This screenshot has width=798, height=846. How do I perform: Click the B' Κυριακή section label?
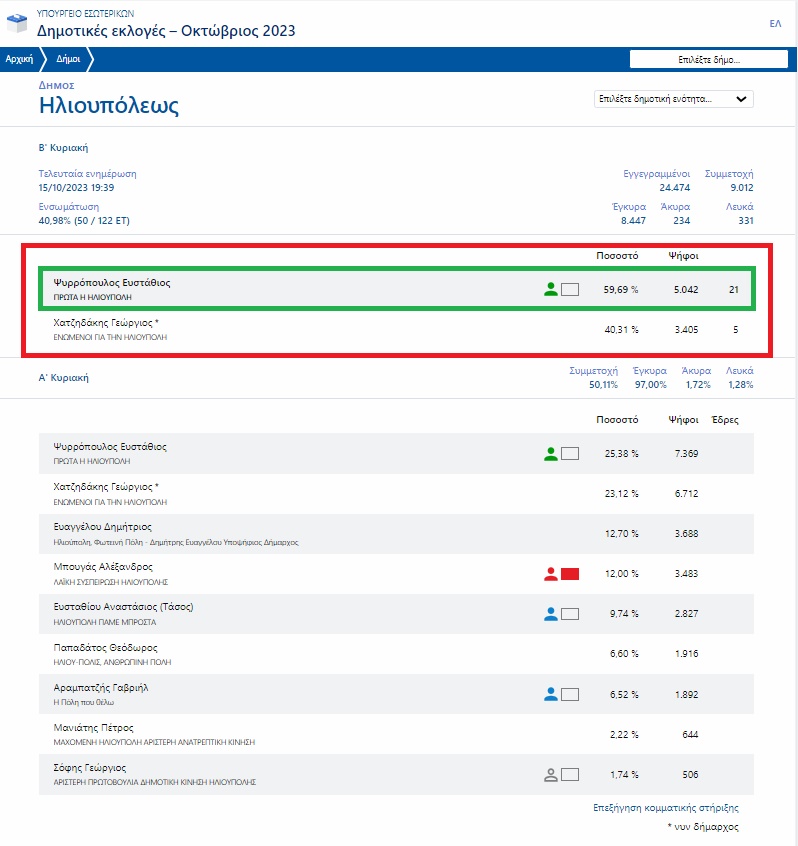tap(63, 148)
